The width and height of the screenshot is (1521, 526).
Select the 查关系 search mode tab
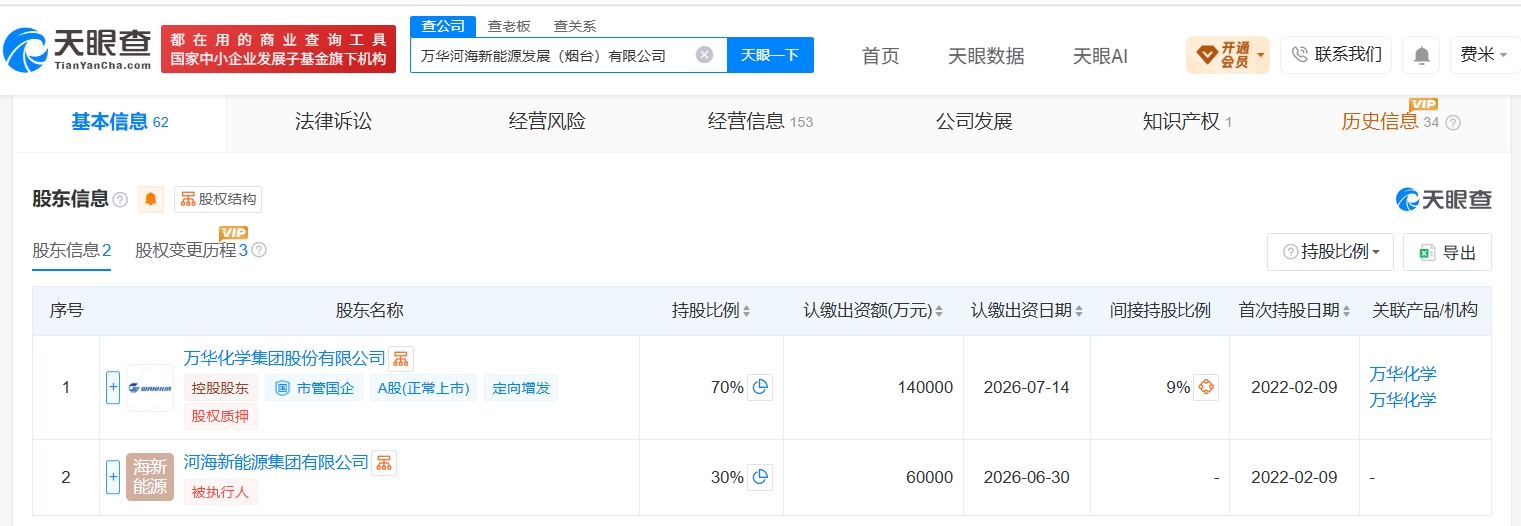click(575, 26)
